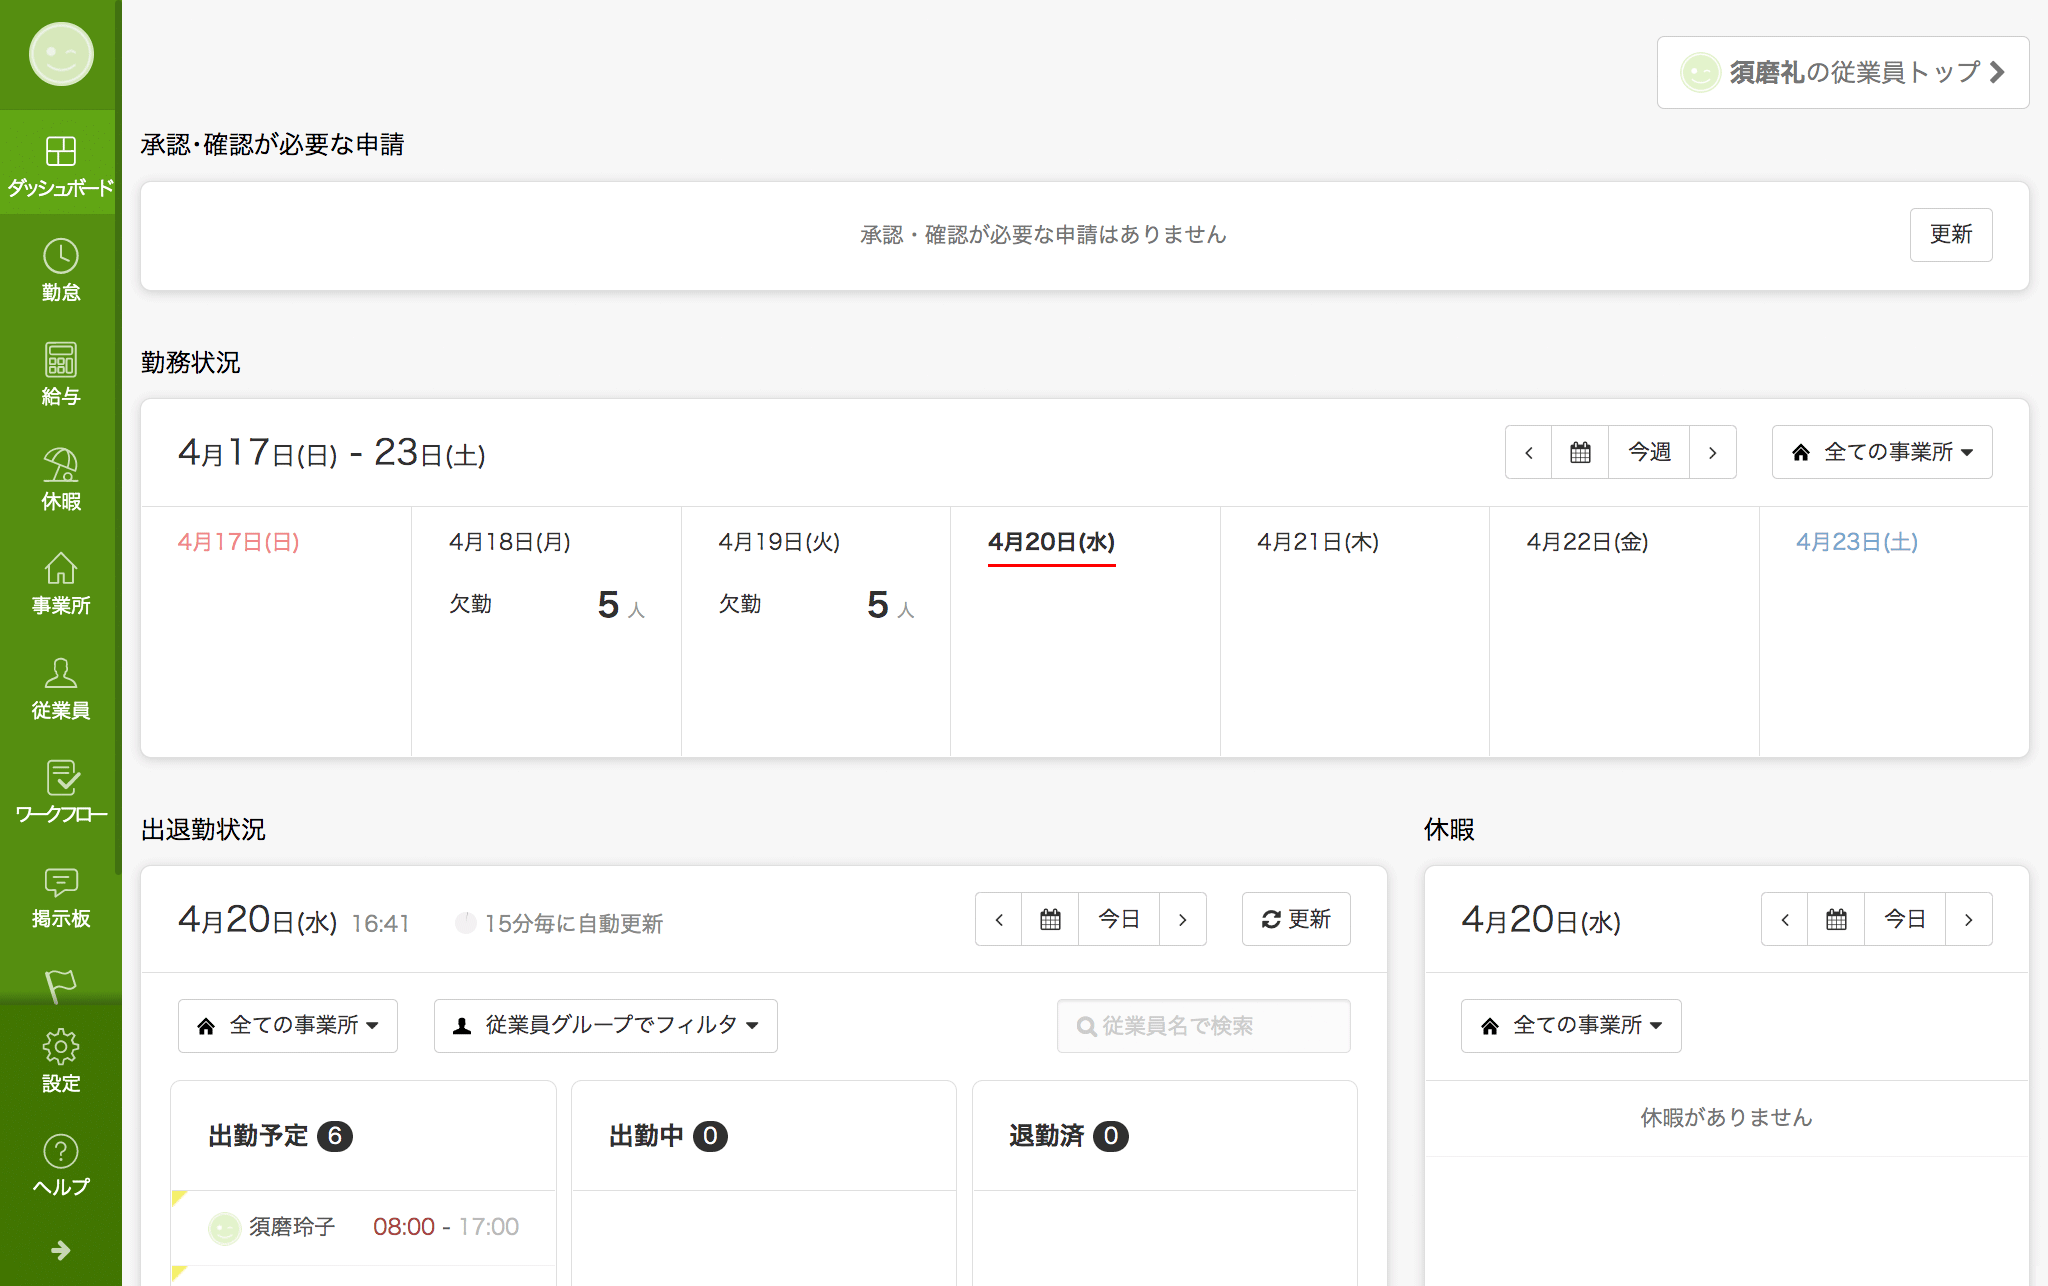Open ヘルプ question mark icon
This screenshot has width=2048, height=1286.
pos(60,1164)
